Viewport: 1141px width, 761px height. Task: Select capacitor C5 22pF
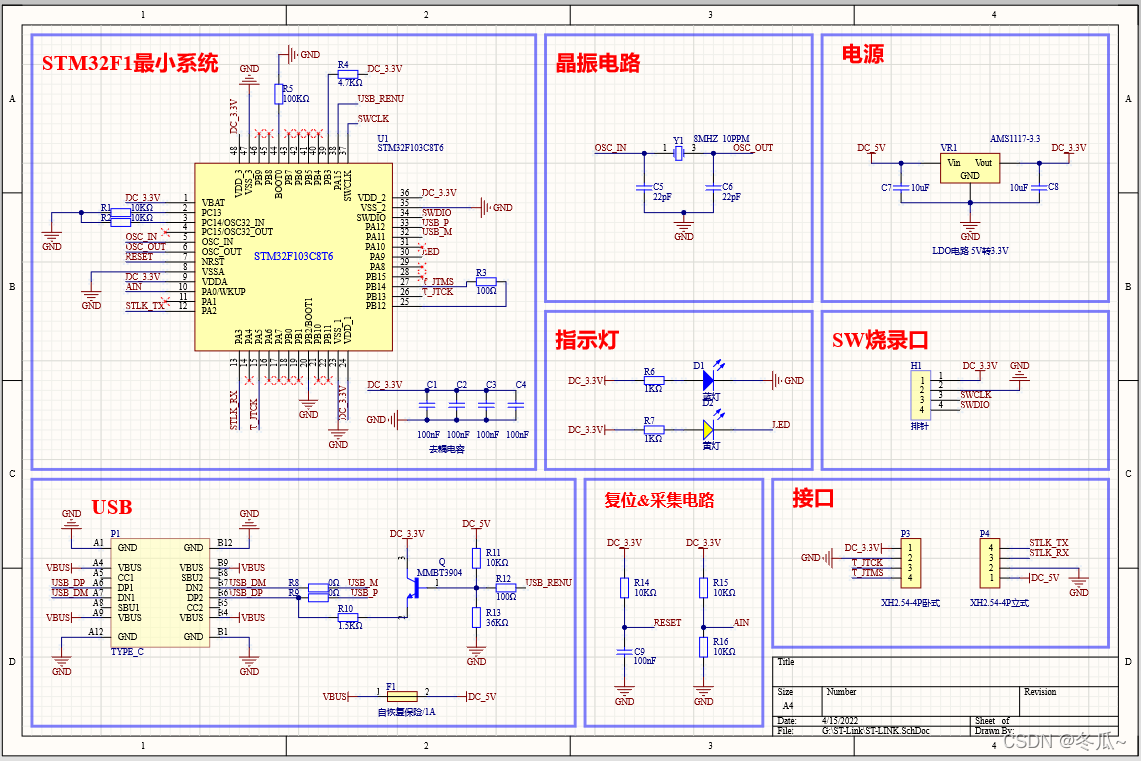click(643, 188)
